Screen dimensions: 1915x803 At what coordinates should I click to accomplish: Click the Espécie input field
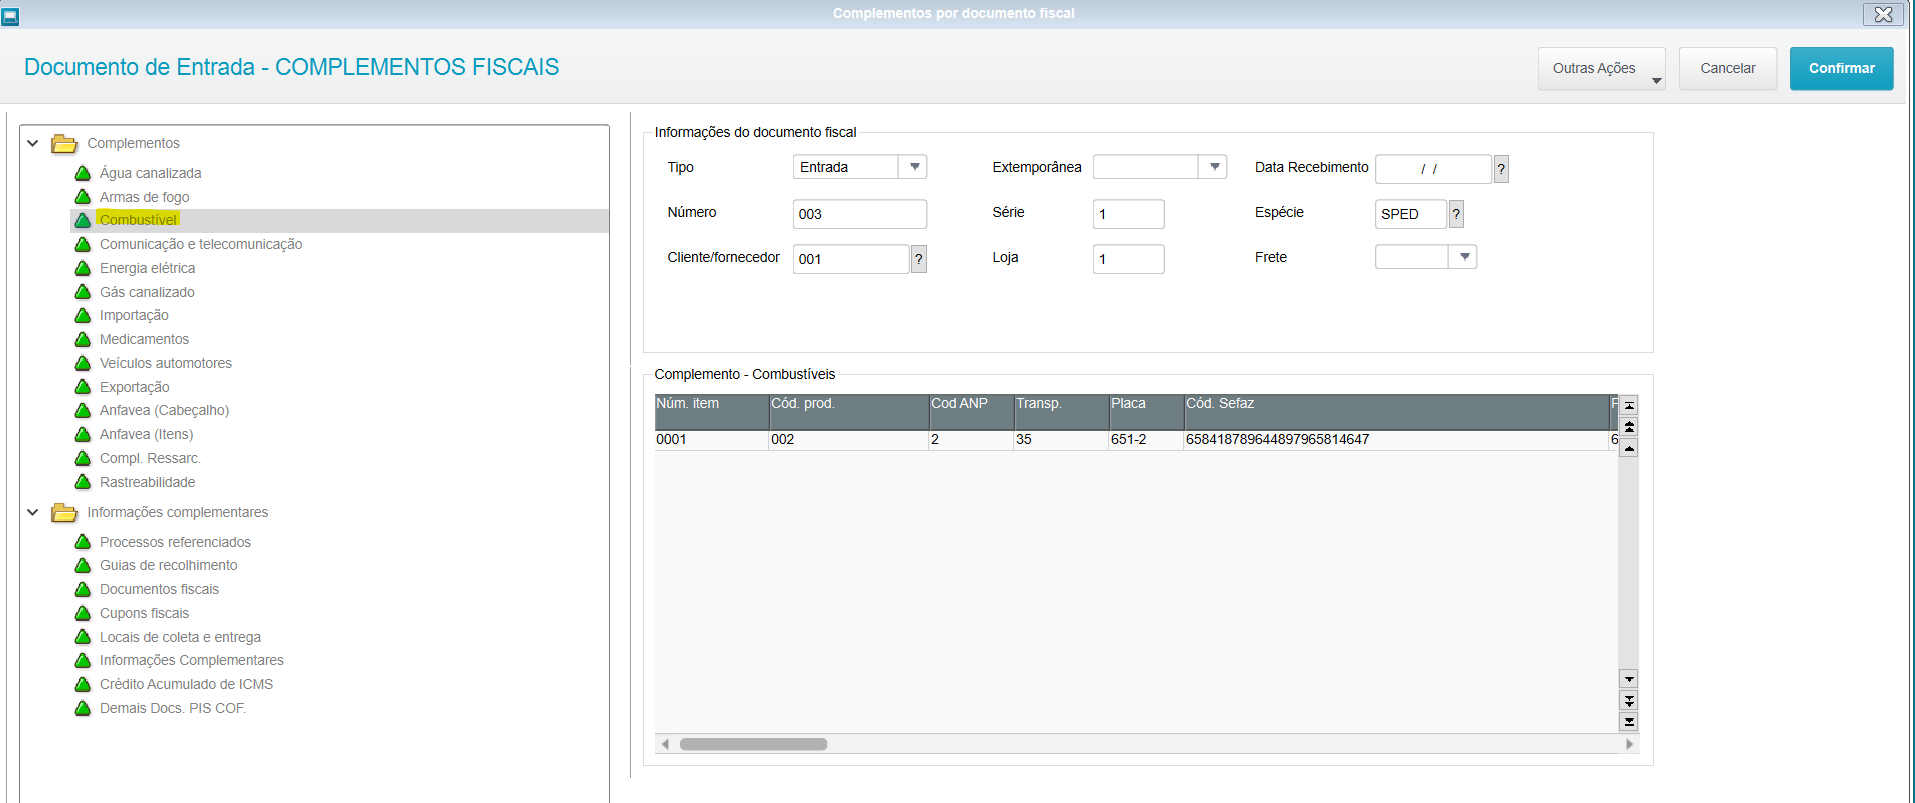(x=1410, y=214)
